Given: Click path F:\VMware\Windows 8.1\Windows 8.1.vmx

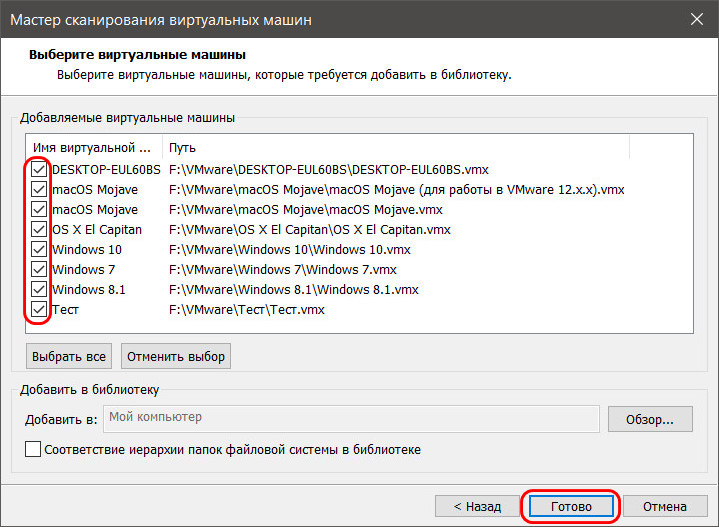Looking at the screenshot, I should pos(294,289).
